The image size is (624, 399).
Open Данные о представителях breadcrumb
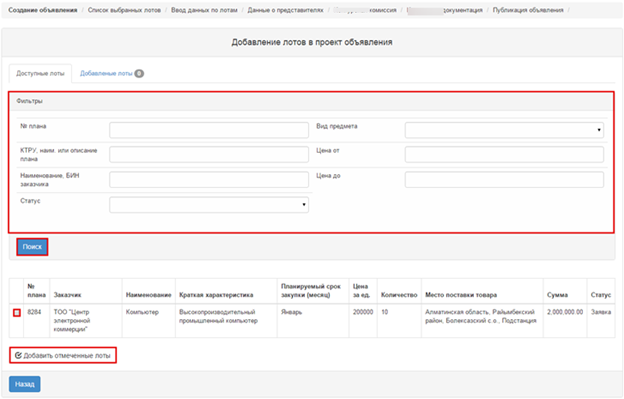pos(285,10)
